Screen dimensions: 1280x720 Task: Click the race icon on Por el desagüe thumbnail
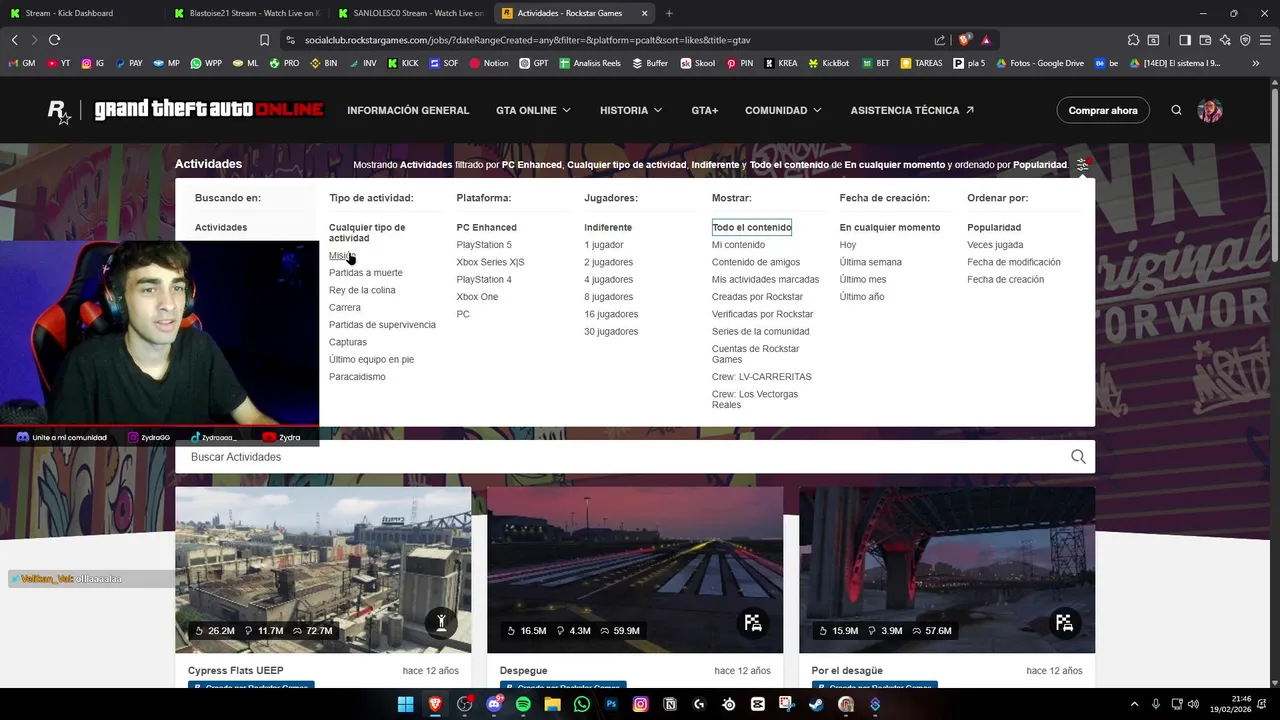(x=1065, y=623)
